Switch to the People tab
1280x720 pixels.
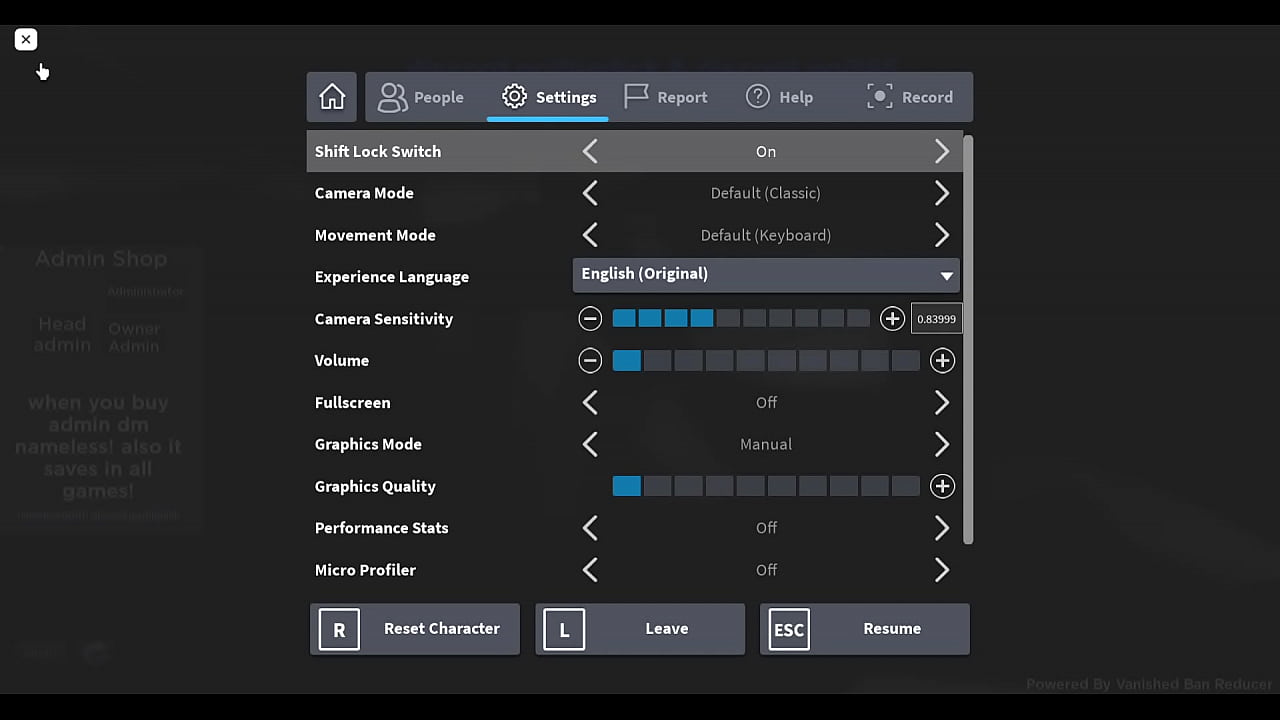pos(421,97)
